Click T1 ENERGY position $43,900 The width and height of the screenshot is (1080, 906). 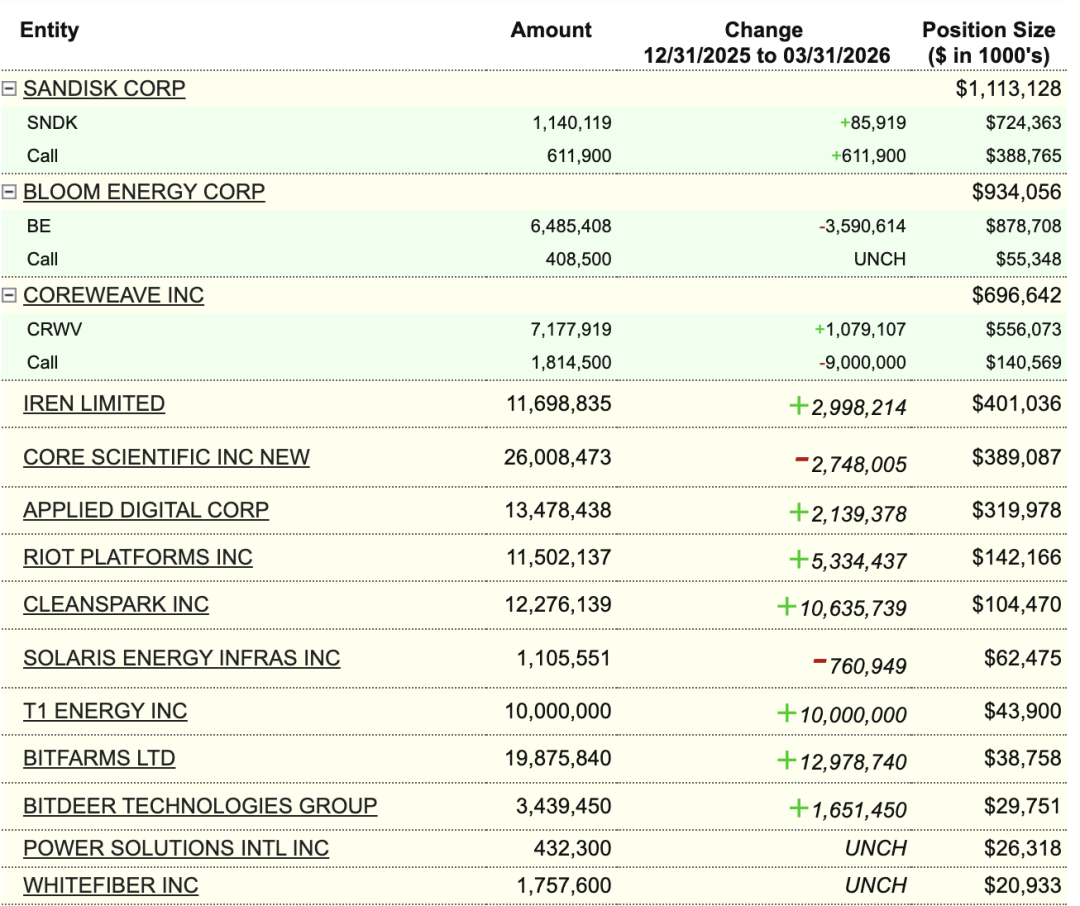click(1023, 710)
